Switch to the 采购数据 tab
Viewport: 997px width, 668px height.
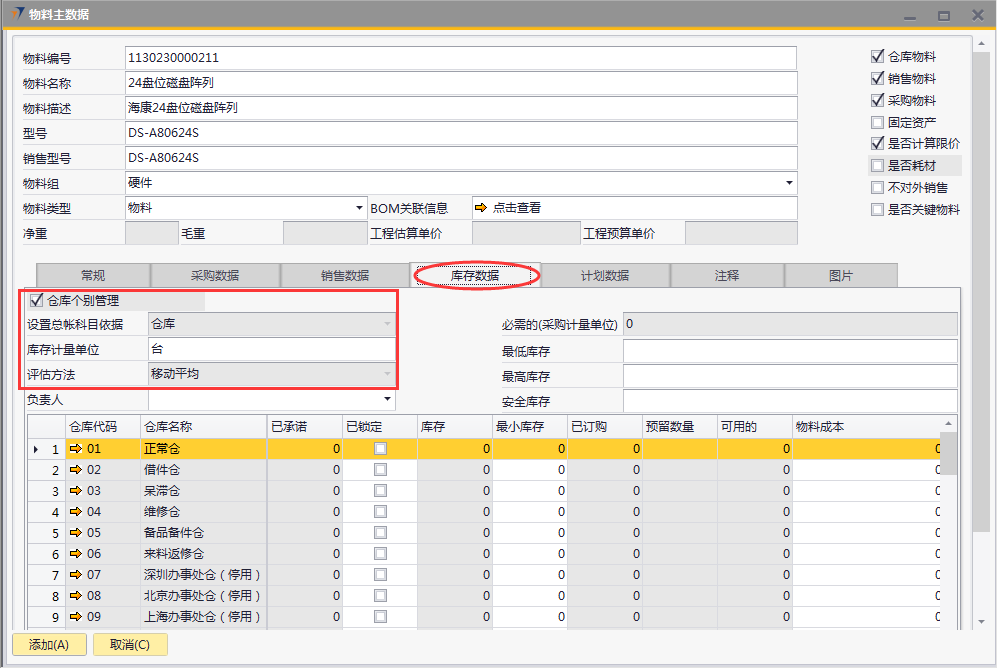pyautogui.click(x=214, y=276)
